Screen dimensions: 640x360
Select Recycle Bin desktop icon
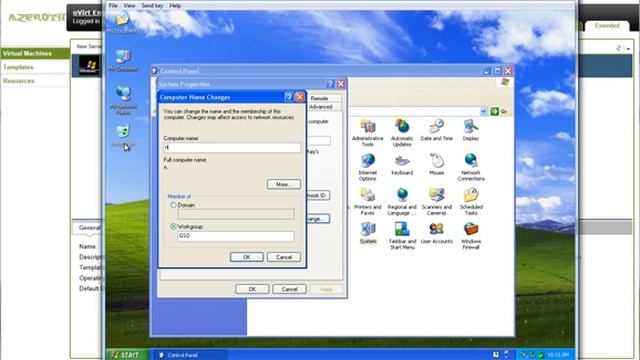pyautogui.click(x=123, y=136)
